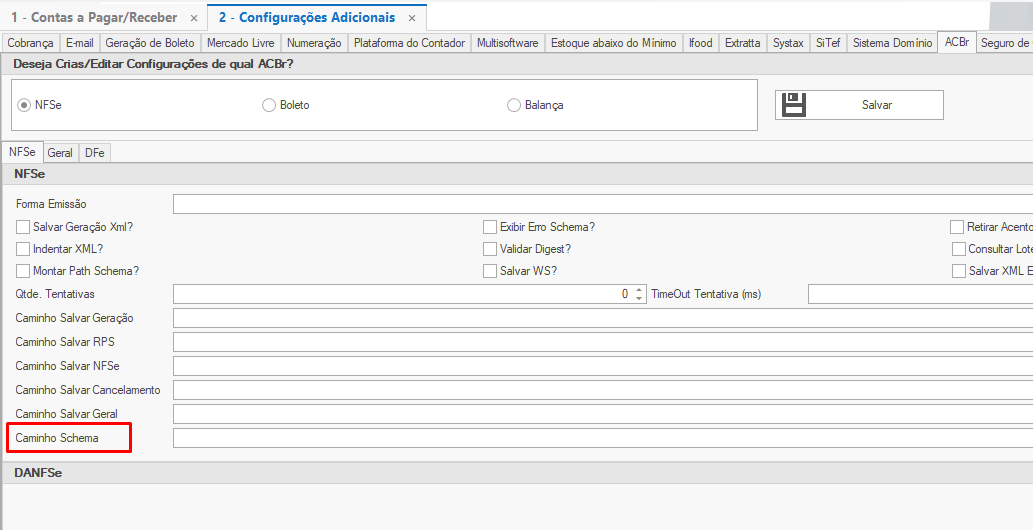Screen dimensions: 1033x530
Task: Open the Mercado Livre settings tab
Action: point(240,43)
